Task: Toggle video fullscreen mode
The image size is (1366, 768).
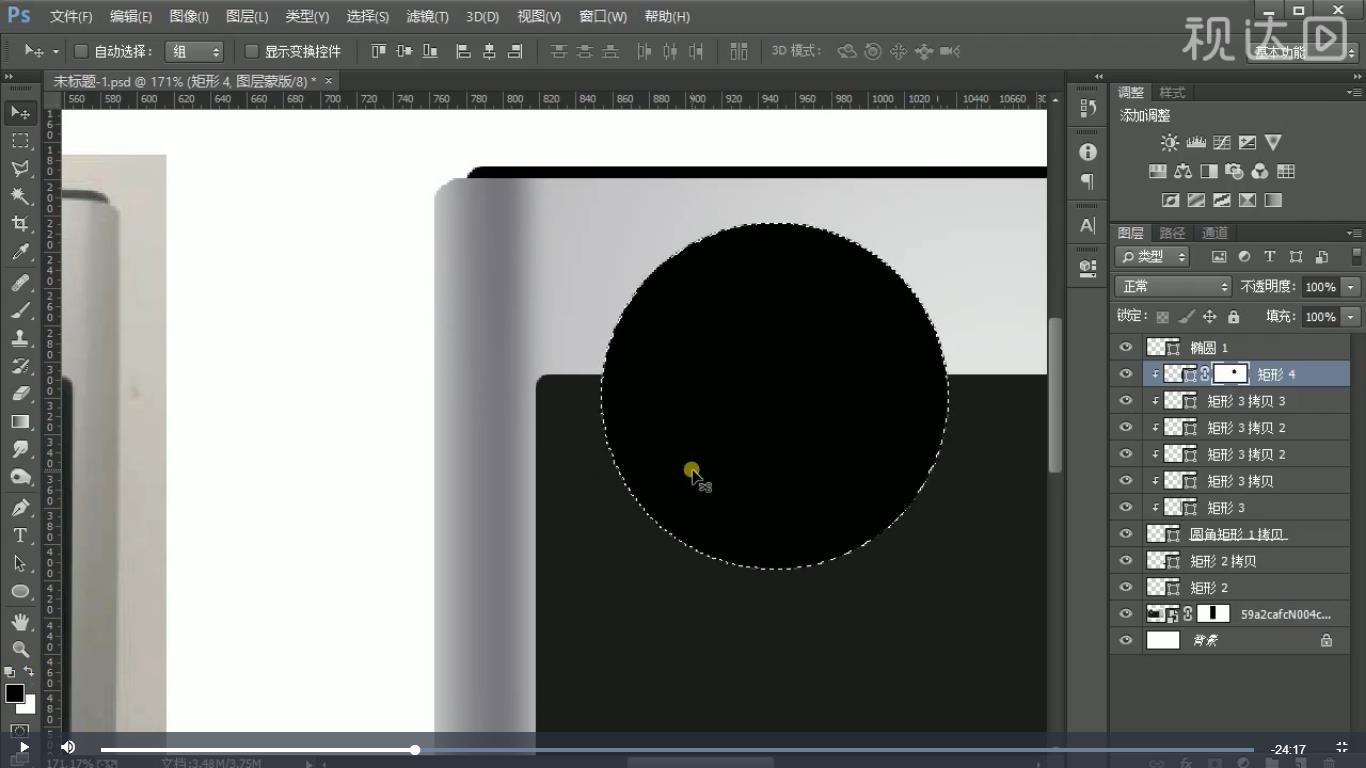Action: click(x=1342, y=747)
